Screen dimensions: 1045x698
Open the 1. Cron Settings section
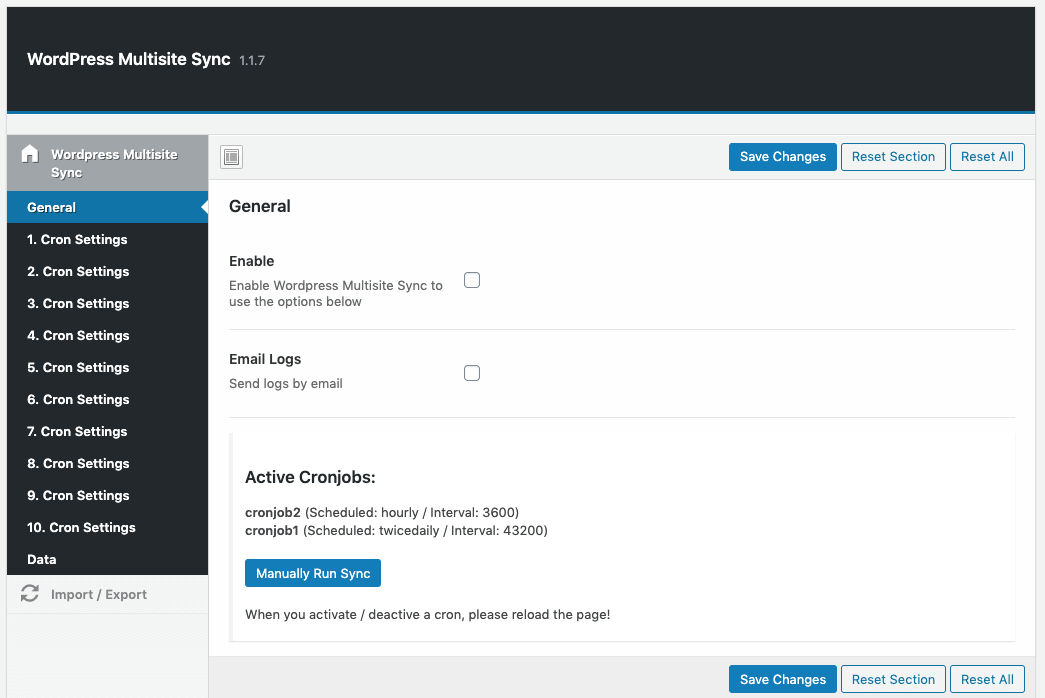tap(77, 239)
